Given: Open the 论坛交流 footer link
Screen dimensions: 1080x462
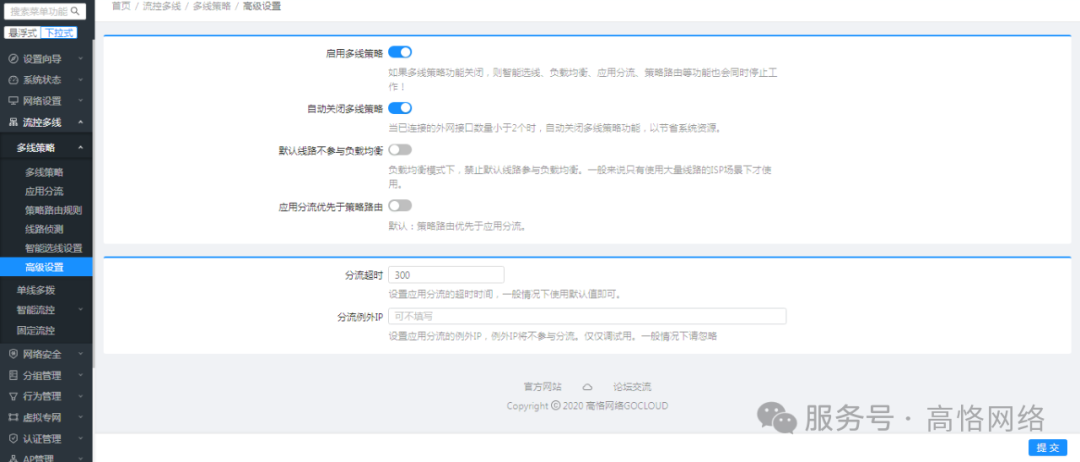Looking at the screenshot, I should (632, 386).
